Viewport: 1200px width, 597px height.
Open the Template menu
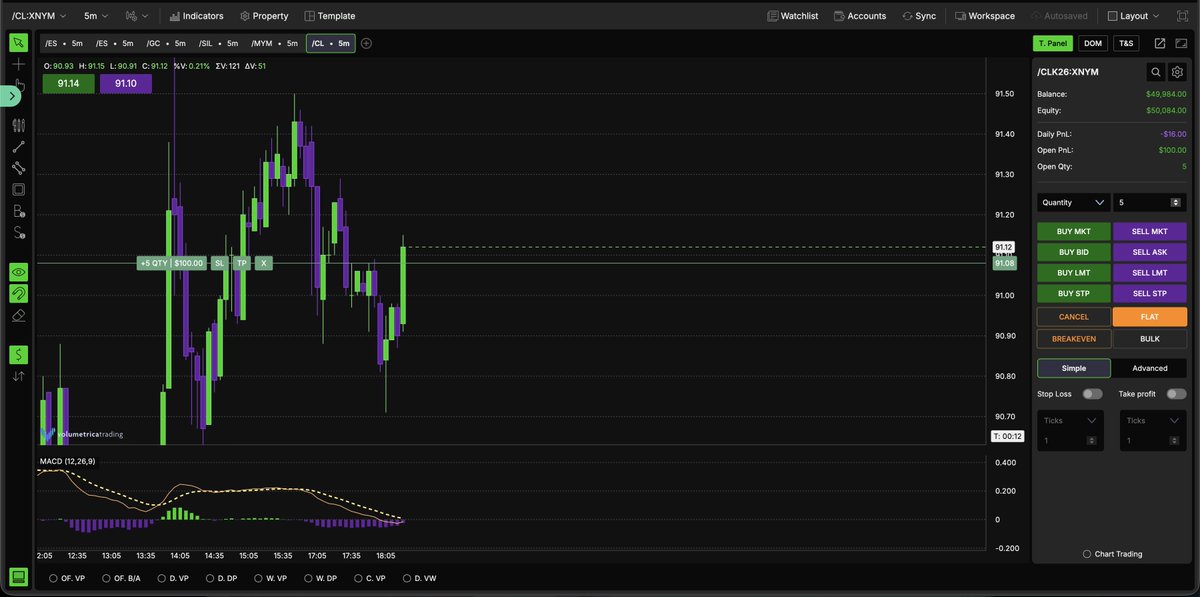coord(330,16)
